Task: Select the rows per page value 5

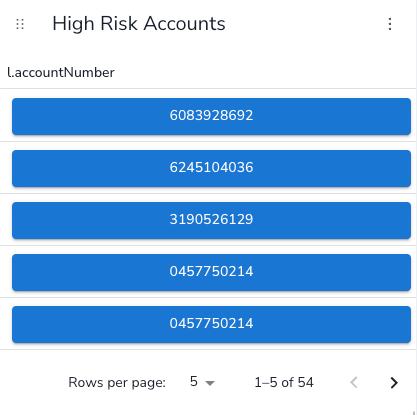Action: [194, 382]
